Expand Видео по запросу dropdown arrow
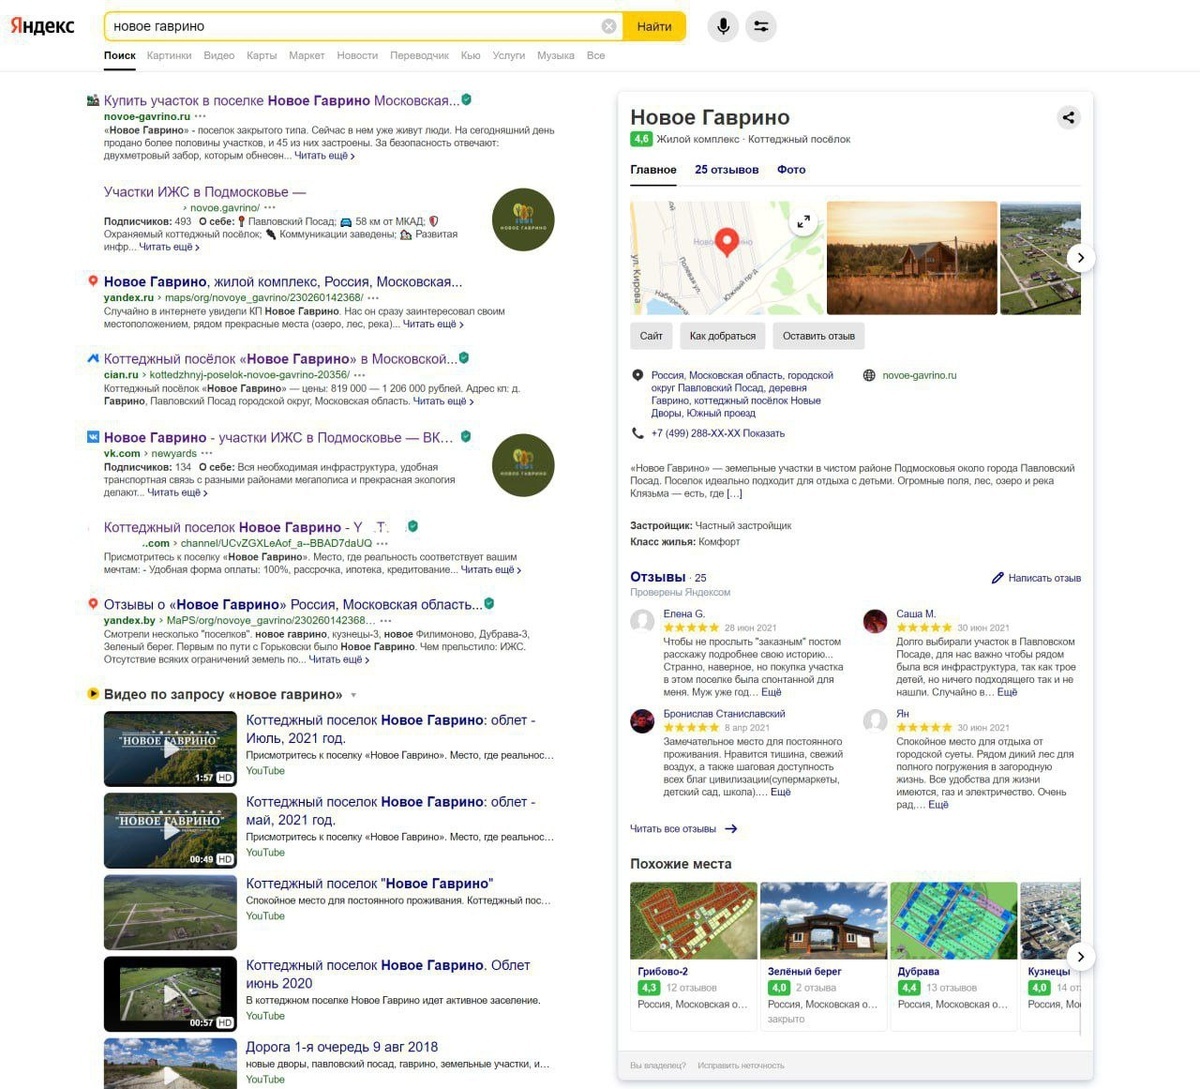 353,695
